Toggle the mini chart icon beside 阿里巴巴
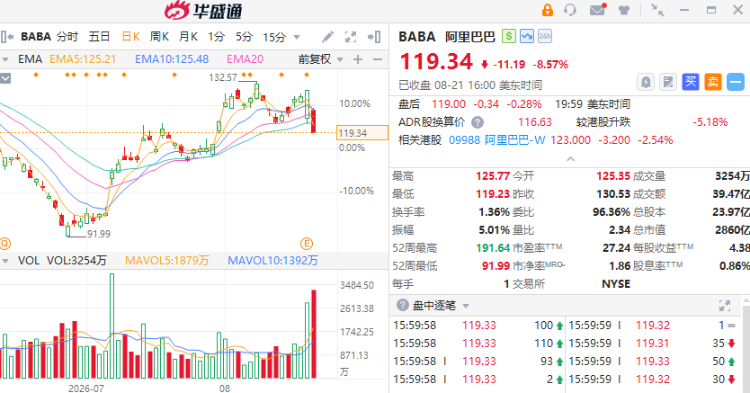Image resolution: width=750 pixels, height=393 pixels. [x=527, y=36]
